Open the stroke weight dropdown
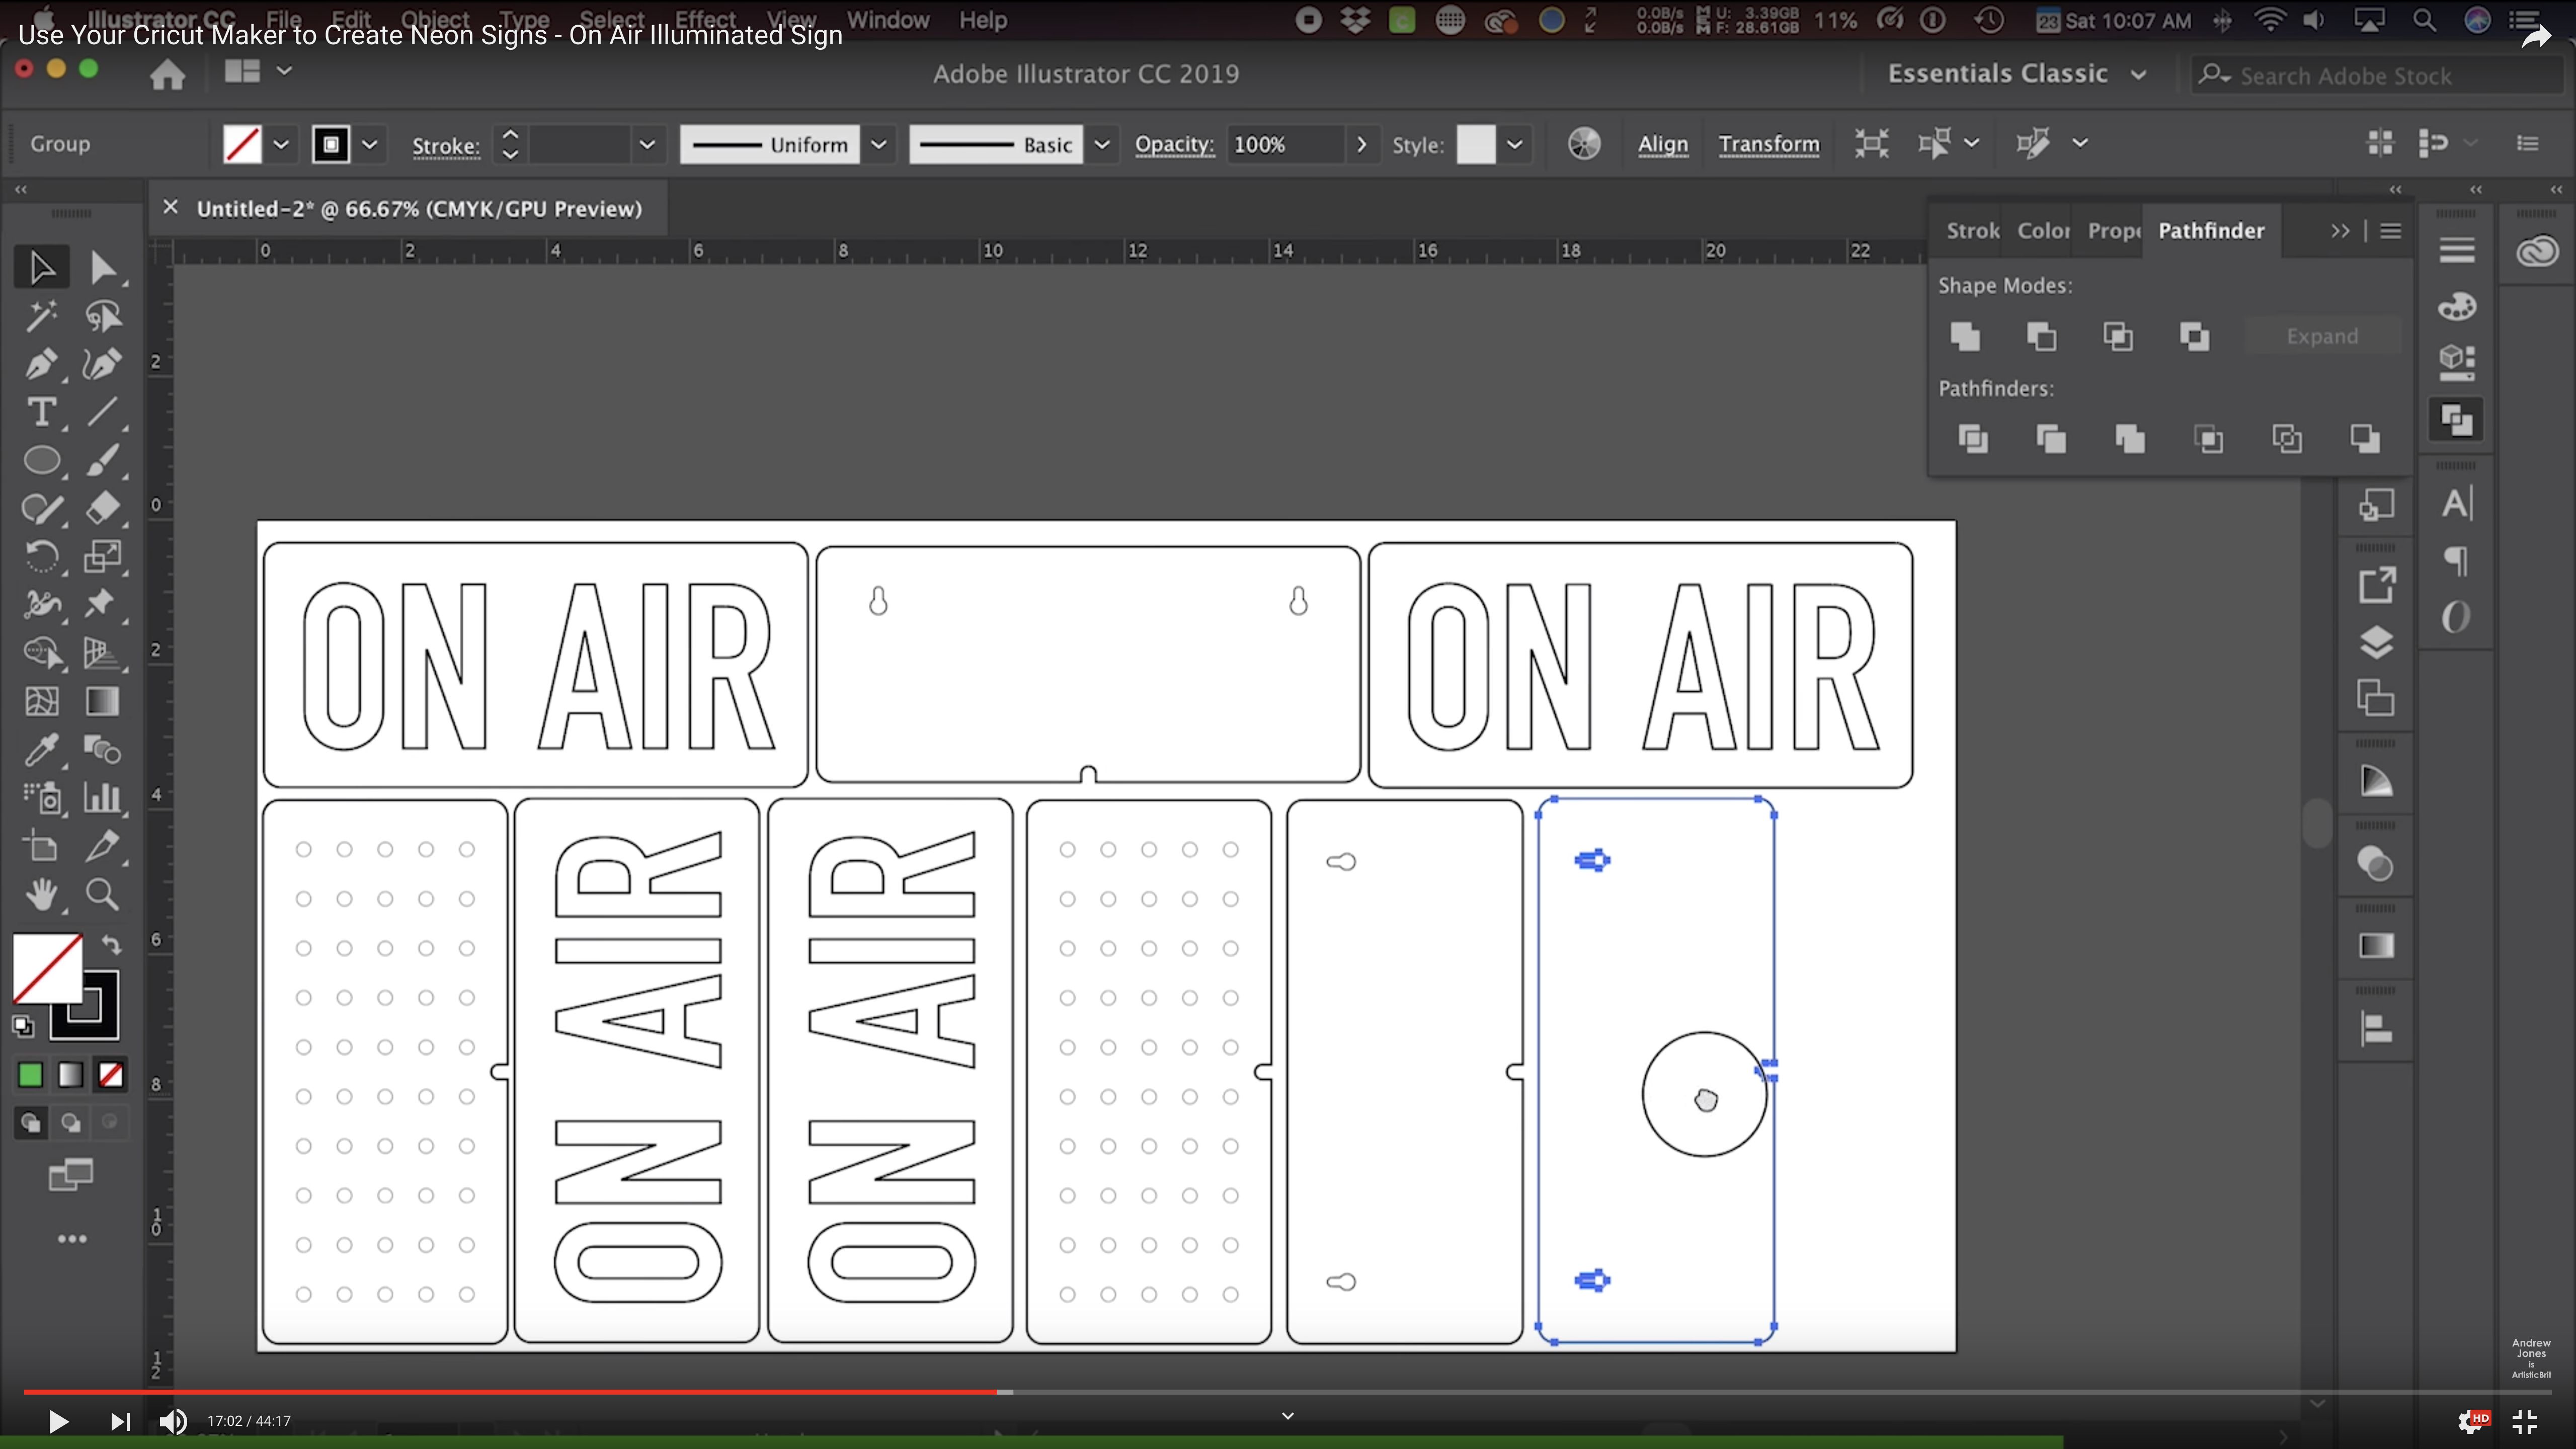 coord(648,144)
